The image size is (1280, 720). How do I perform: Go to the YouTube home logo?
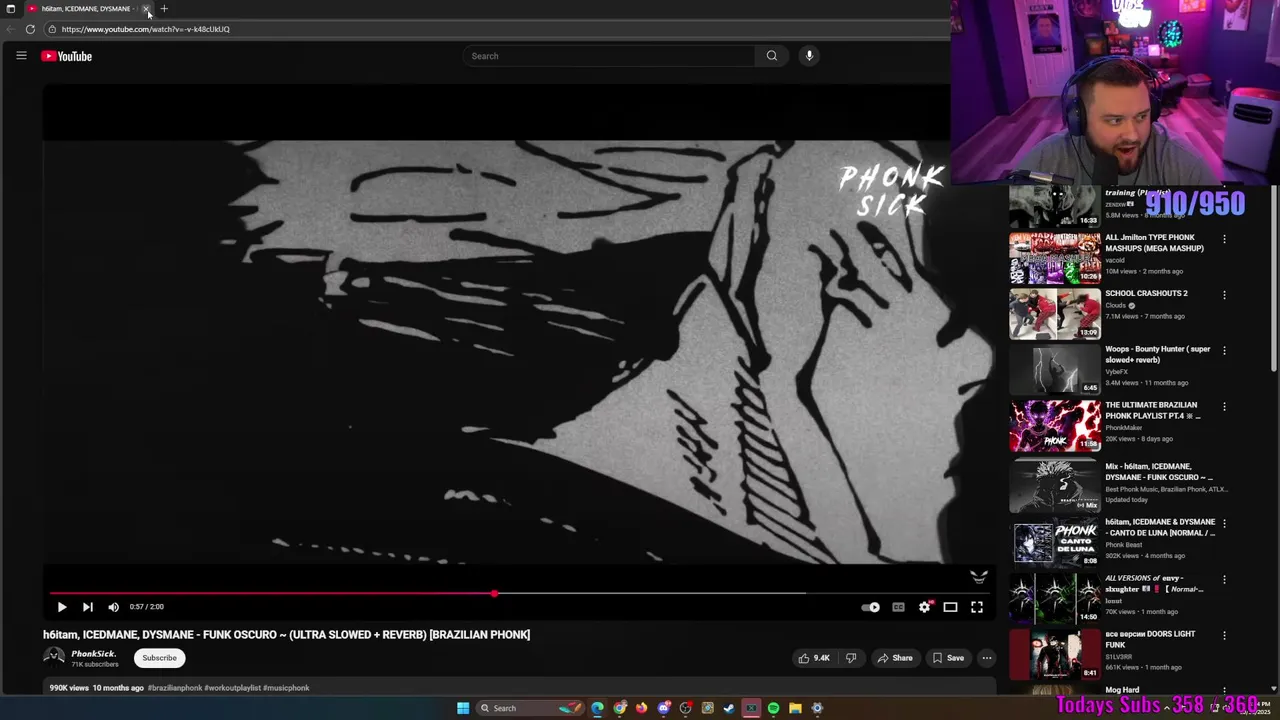pos(66,56)
